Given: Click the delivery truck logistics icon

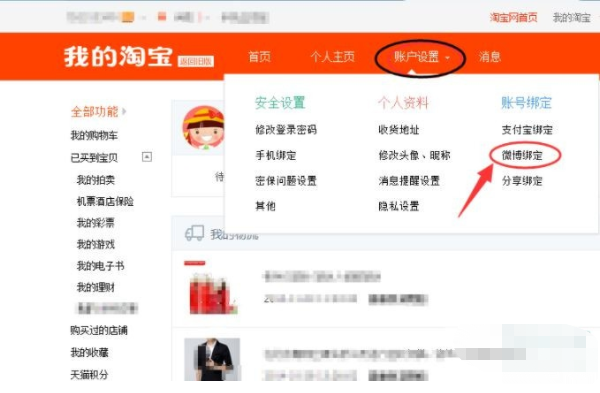Looking at the screenshot, I should [x=194, y=233].
